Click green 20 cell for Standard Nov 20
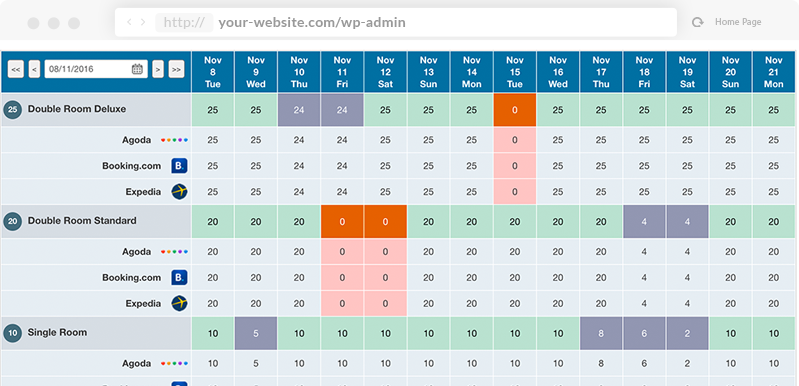 pyautogui.click(x=731, y=222)
